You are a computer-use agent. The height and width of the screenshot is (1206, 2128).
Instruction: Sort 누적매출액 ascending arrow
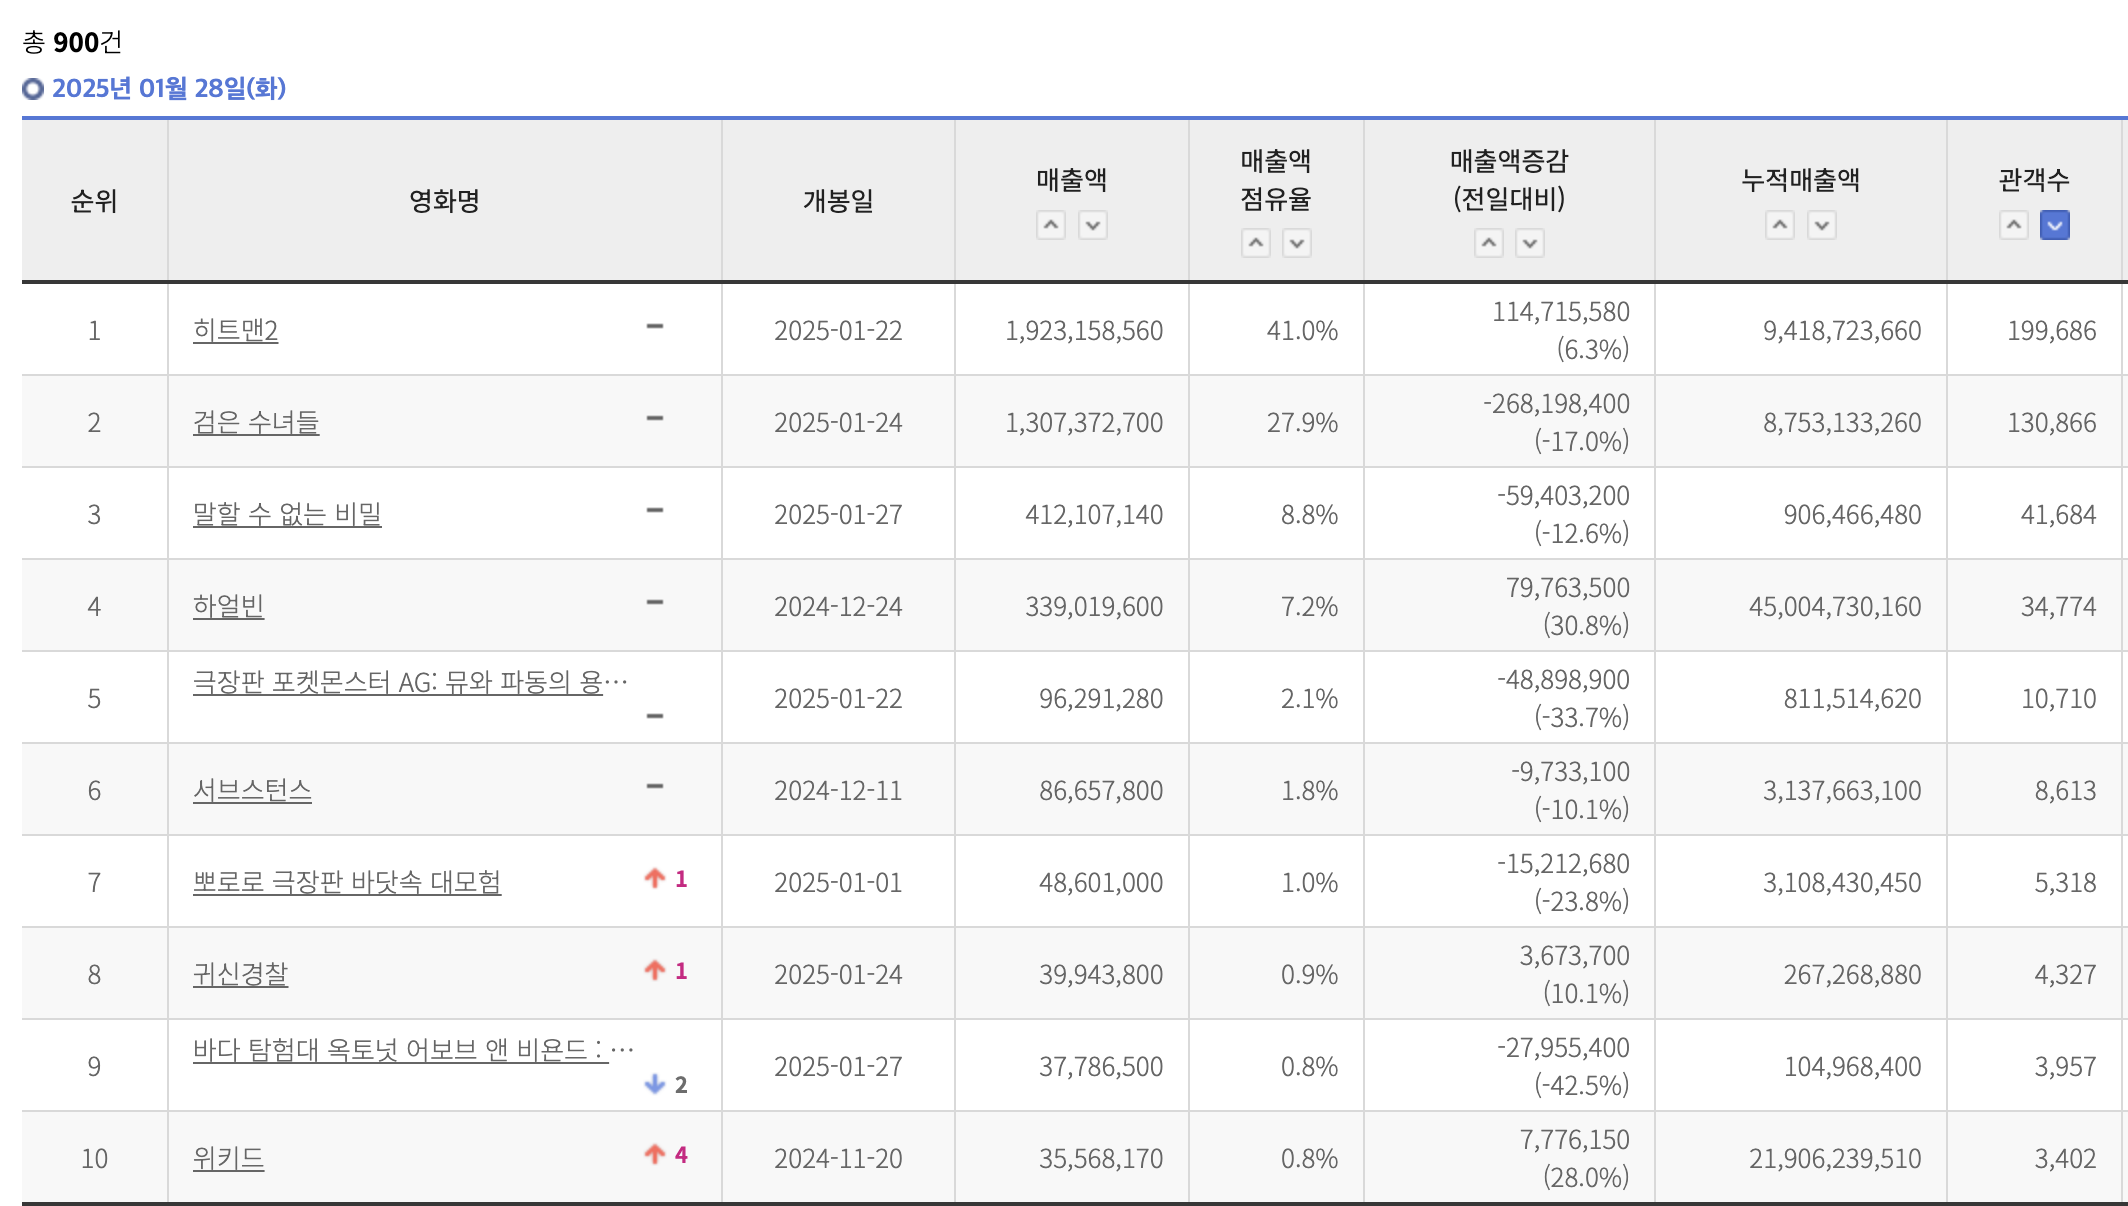(1780, 225)
